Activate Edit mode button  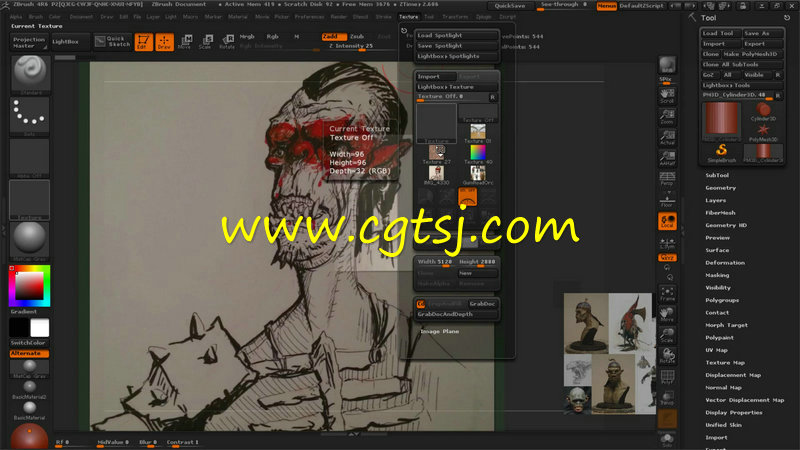143,42
